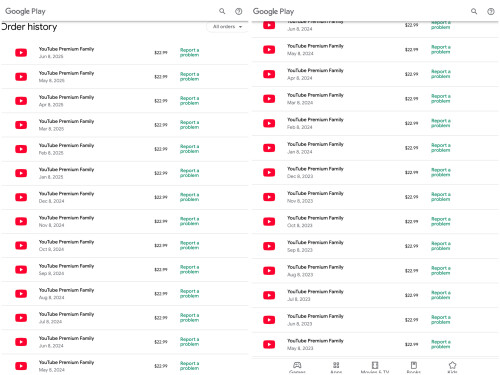This screenshot has width=500, height=375.
Task: Select YouTube Premium Family title dated Nov 8, 2023
Action: 315,193
